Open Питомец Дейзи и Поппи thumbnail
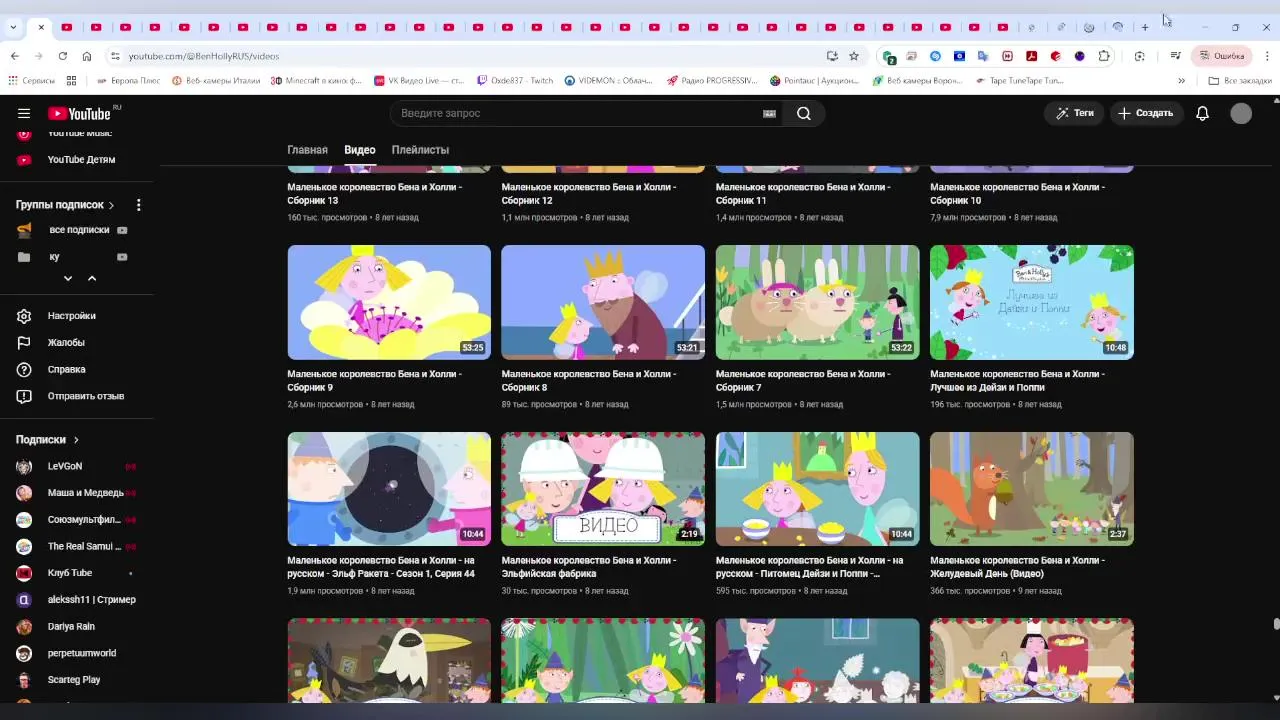1280x720 pixels. pos(817,489)
